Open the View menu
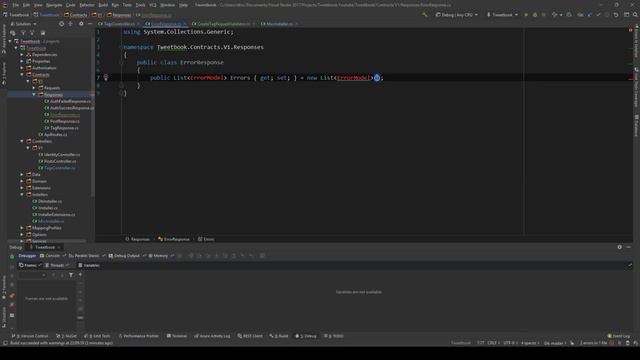Viewport: 640px width, 360px height. click(x=38, y=5)
